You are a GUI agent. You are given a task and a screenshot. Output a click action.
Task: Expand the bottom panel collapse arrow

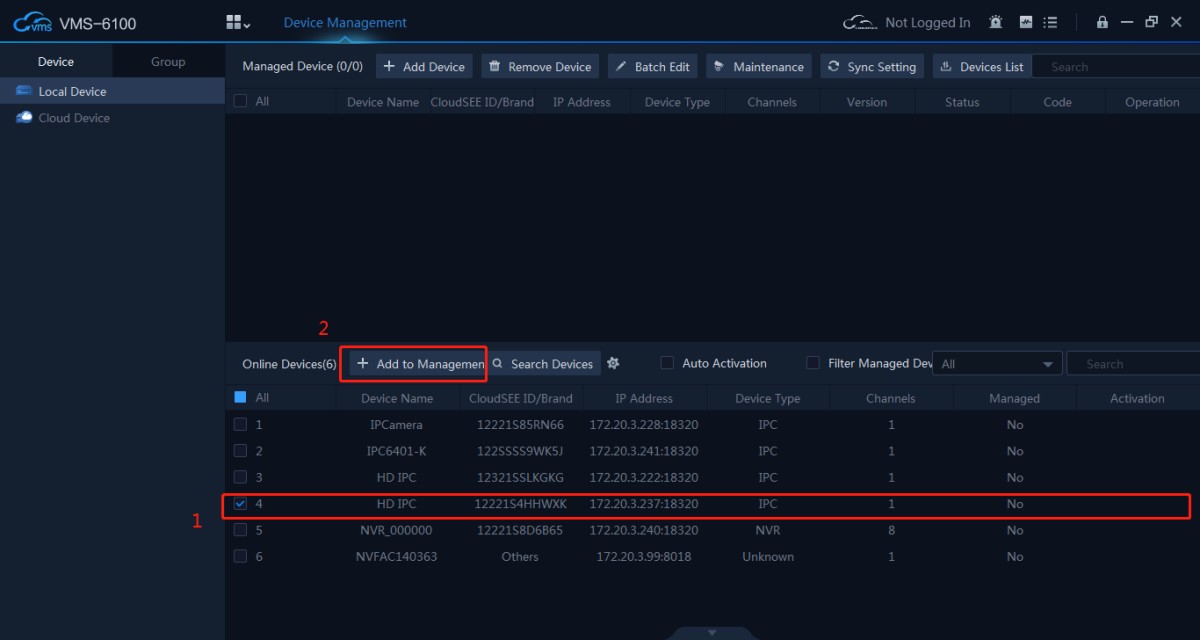(x=712, y=632)
